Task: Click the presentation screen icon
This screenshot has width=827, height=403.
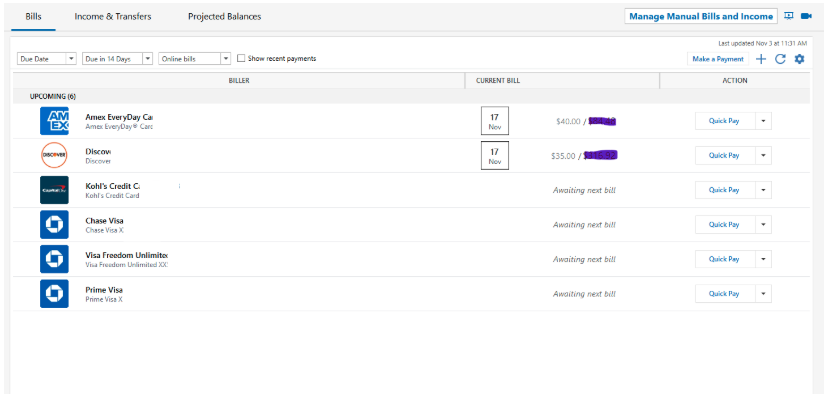Action: click(788, 16)
